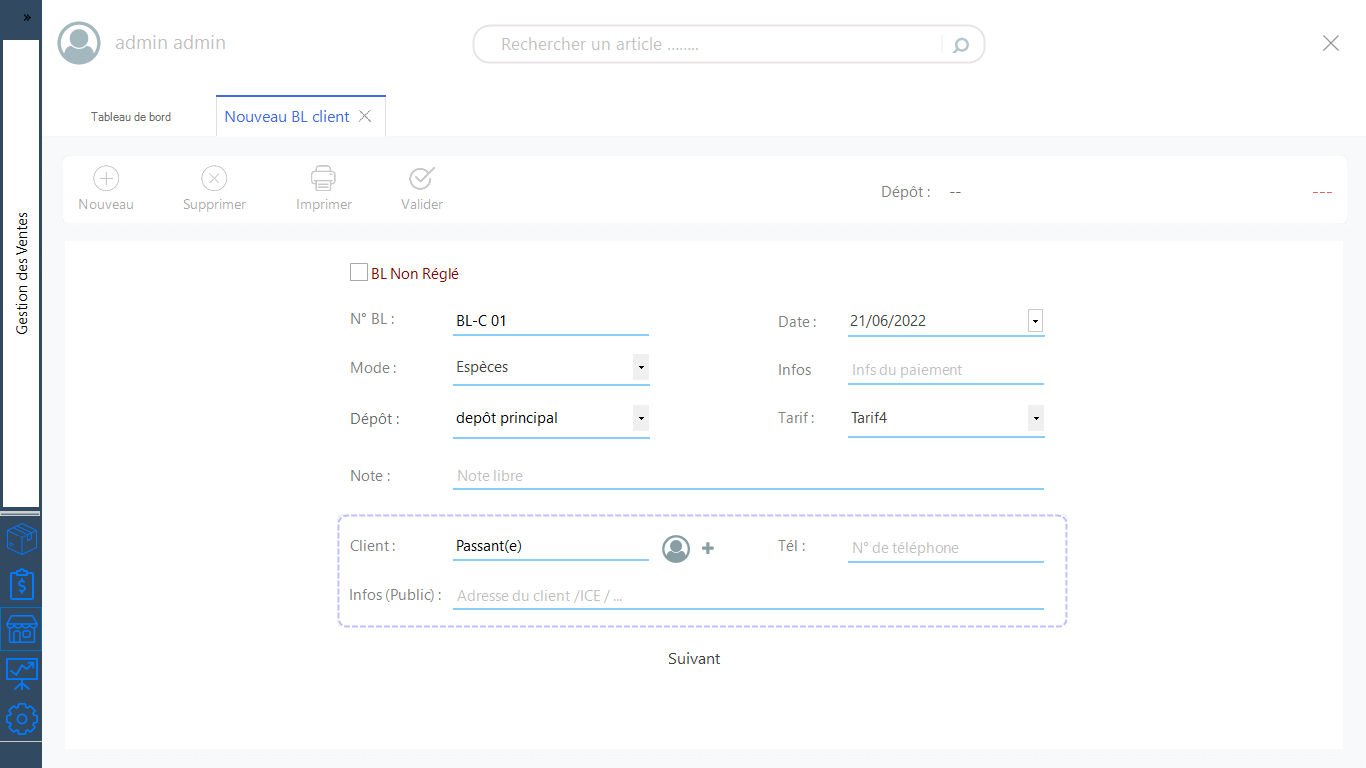
Task: Open the dollar clipboard module in sidebar
Action: point(21,585)
